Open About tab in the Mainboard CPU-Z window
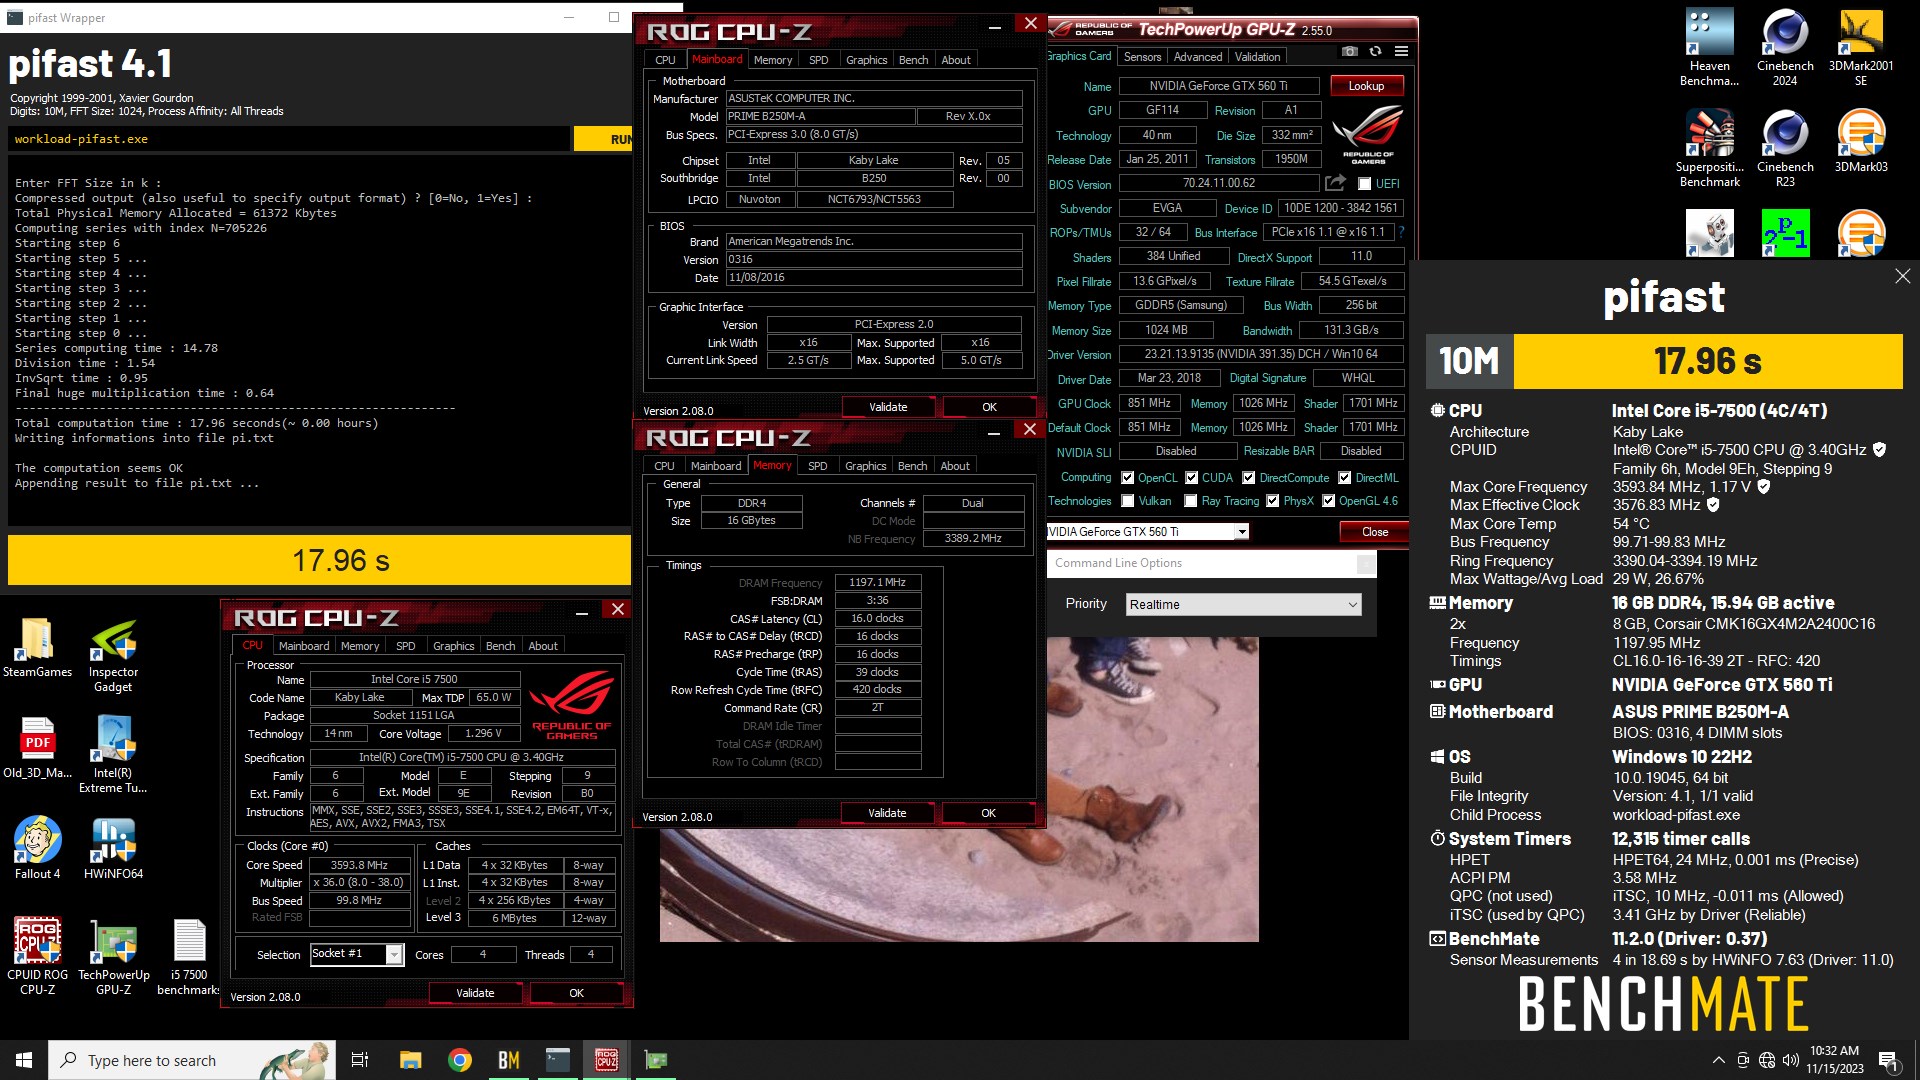Viewport: 1920px width, 1080px height. tap(956, 60)
